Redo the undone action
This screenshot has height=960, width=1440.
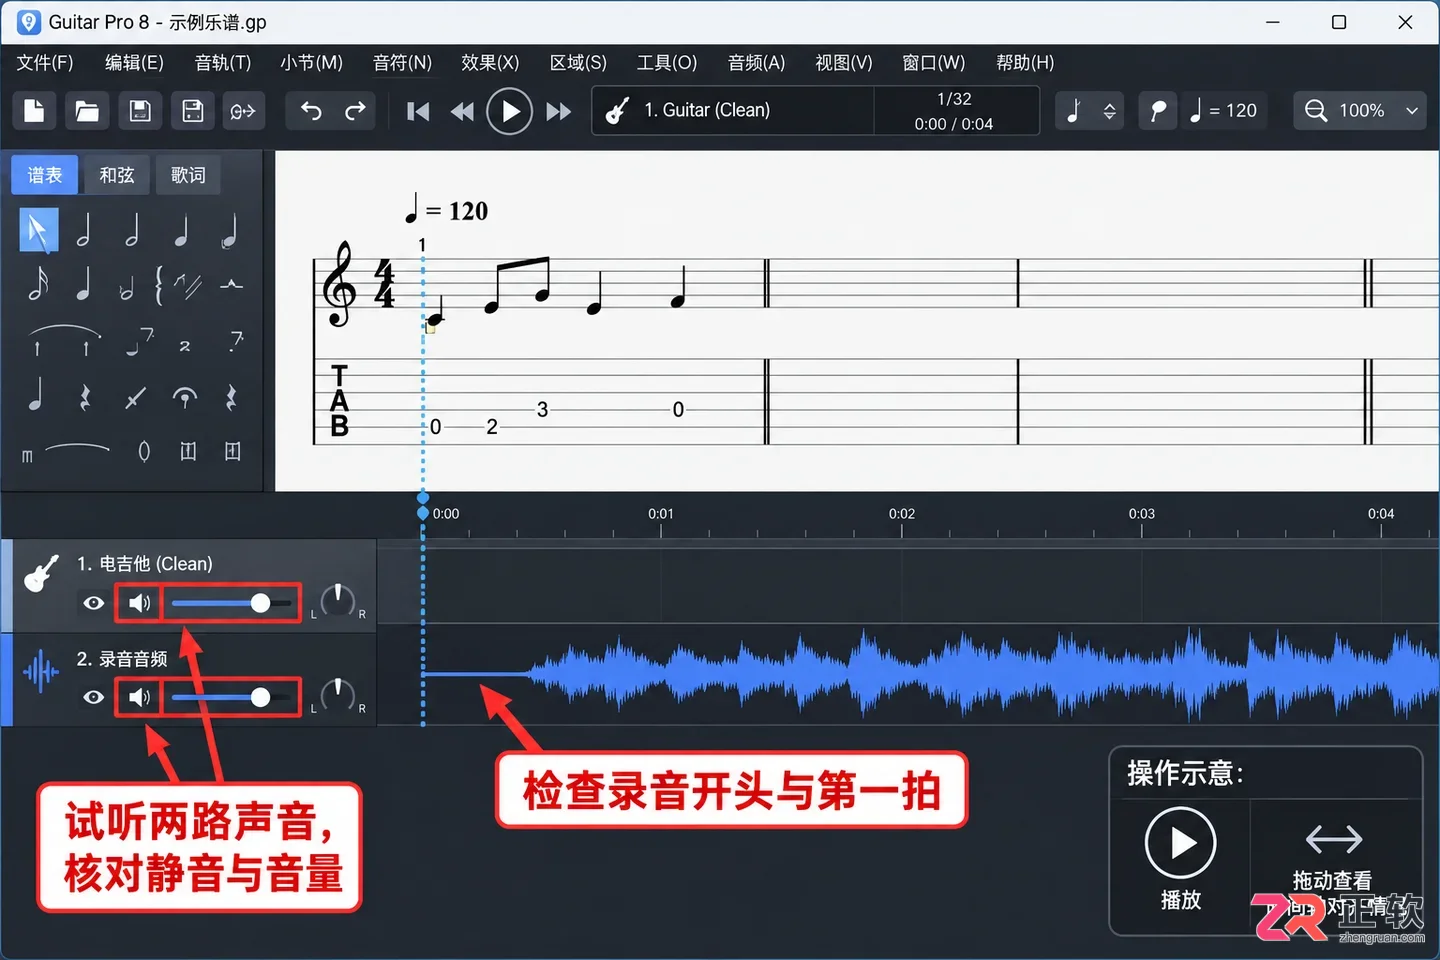pyautogui.click(x=355, y=110)
